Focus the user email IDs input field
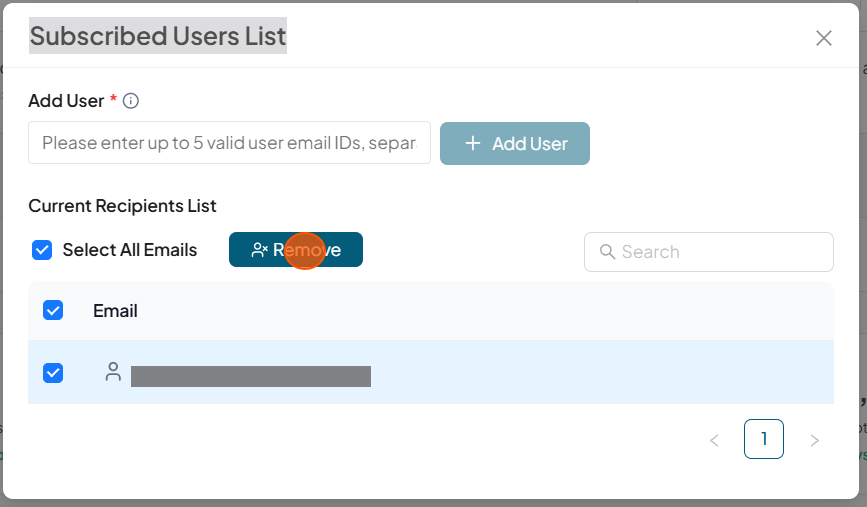This screenshot has height=507, width=867. click(229, 143)
